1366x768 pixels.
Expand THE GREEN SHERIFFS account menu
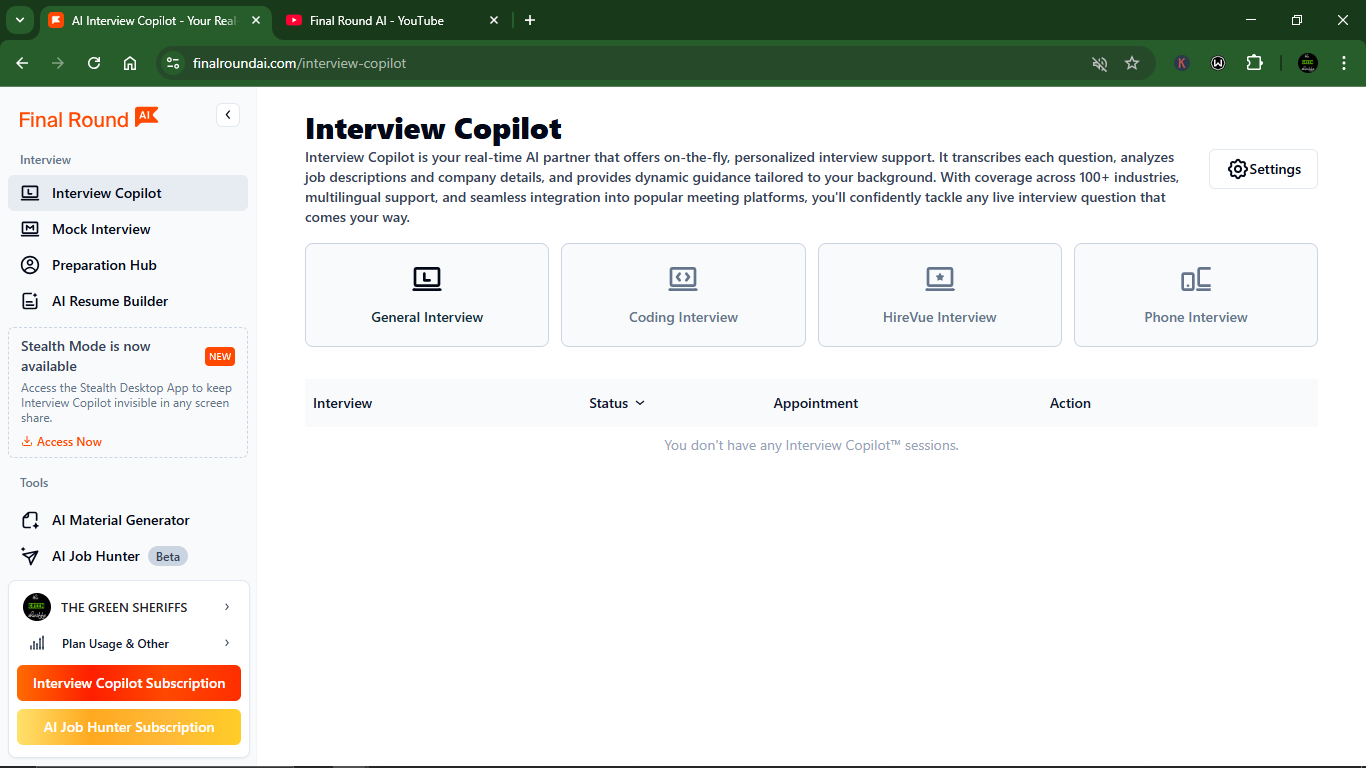click(128, 607)
